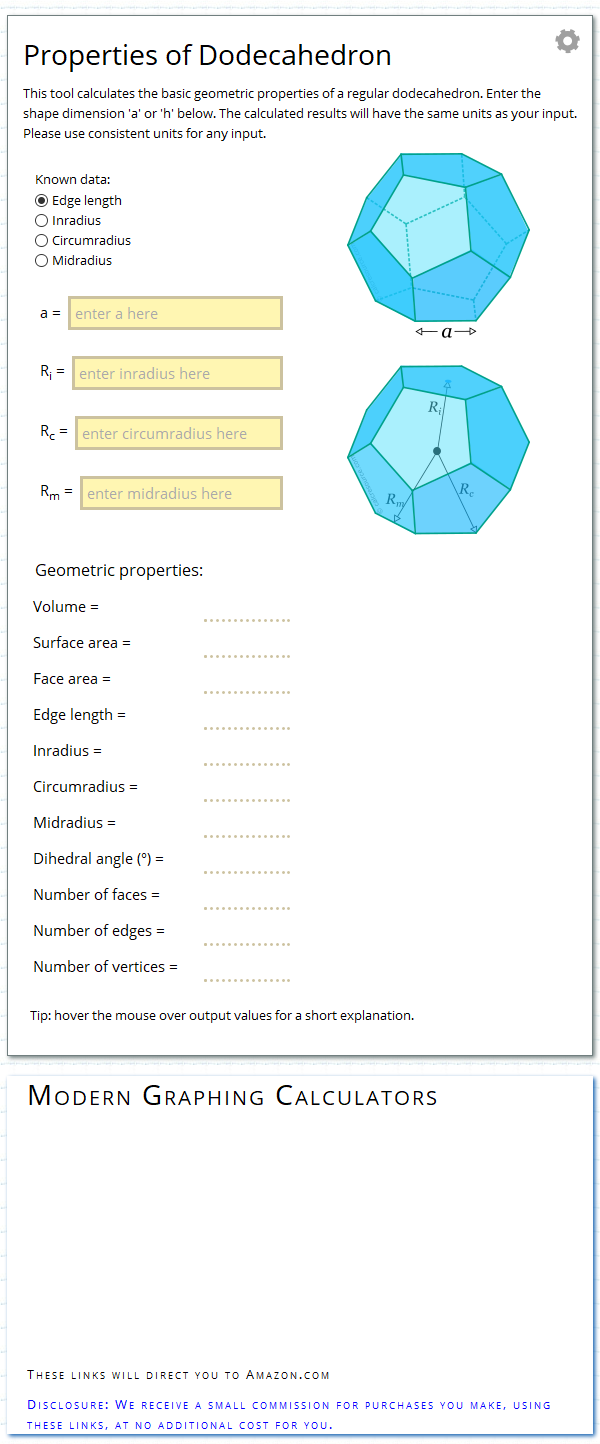Click the Number of vertices output field
Screen dimensions: 600x1444
(246, 978)
